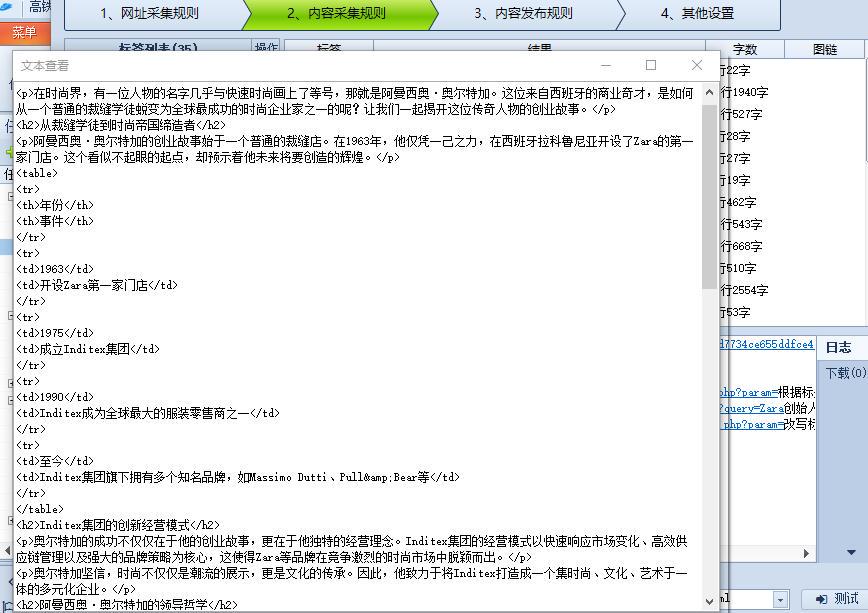Switch to the 日志 tab
Viewport: 868px width, 613px height.
(838, 347)
